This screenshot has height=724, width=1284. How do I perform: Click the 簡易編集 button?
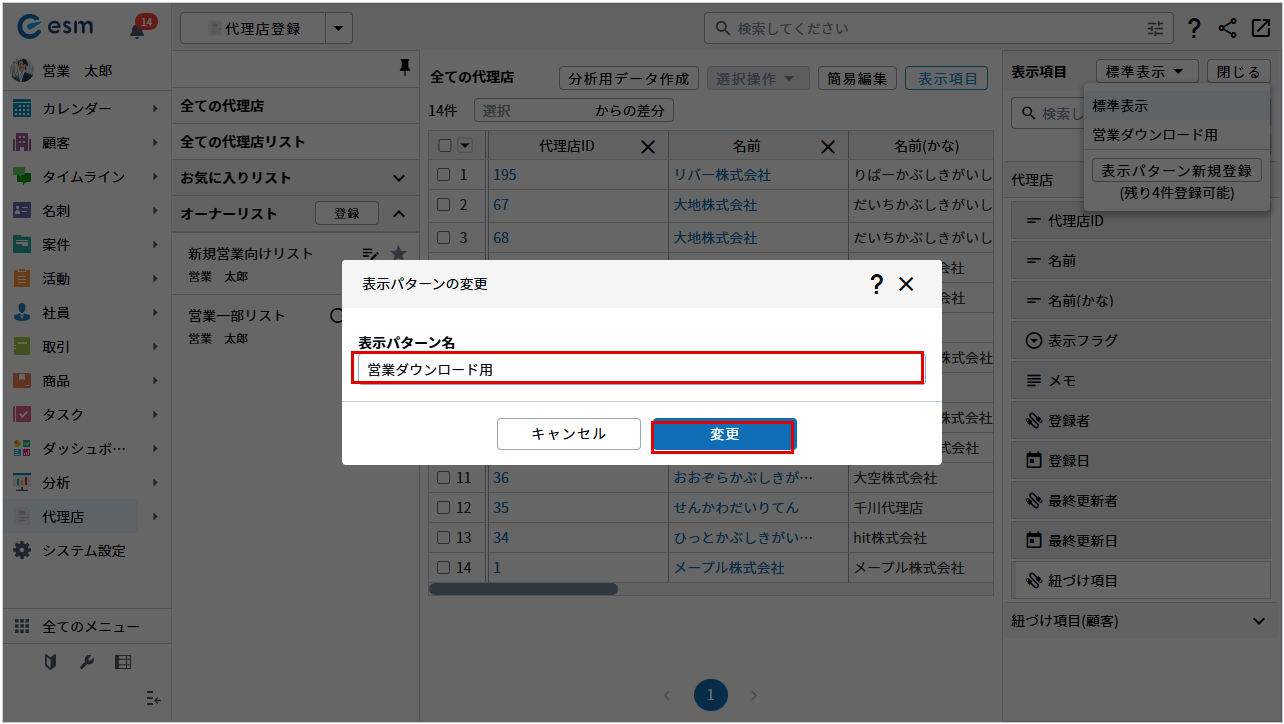(857, 79)
